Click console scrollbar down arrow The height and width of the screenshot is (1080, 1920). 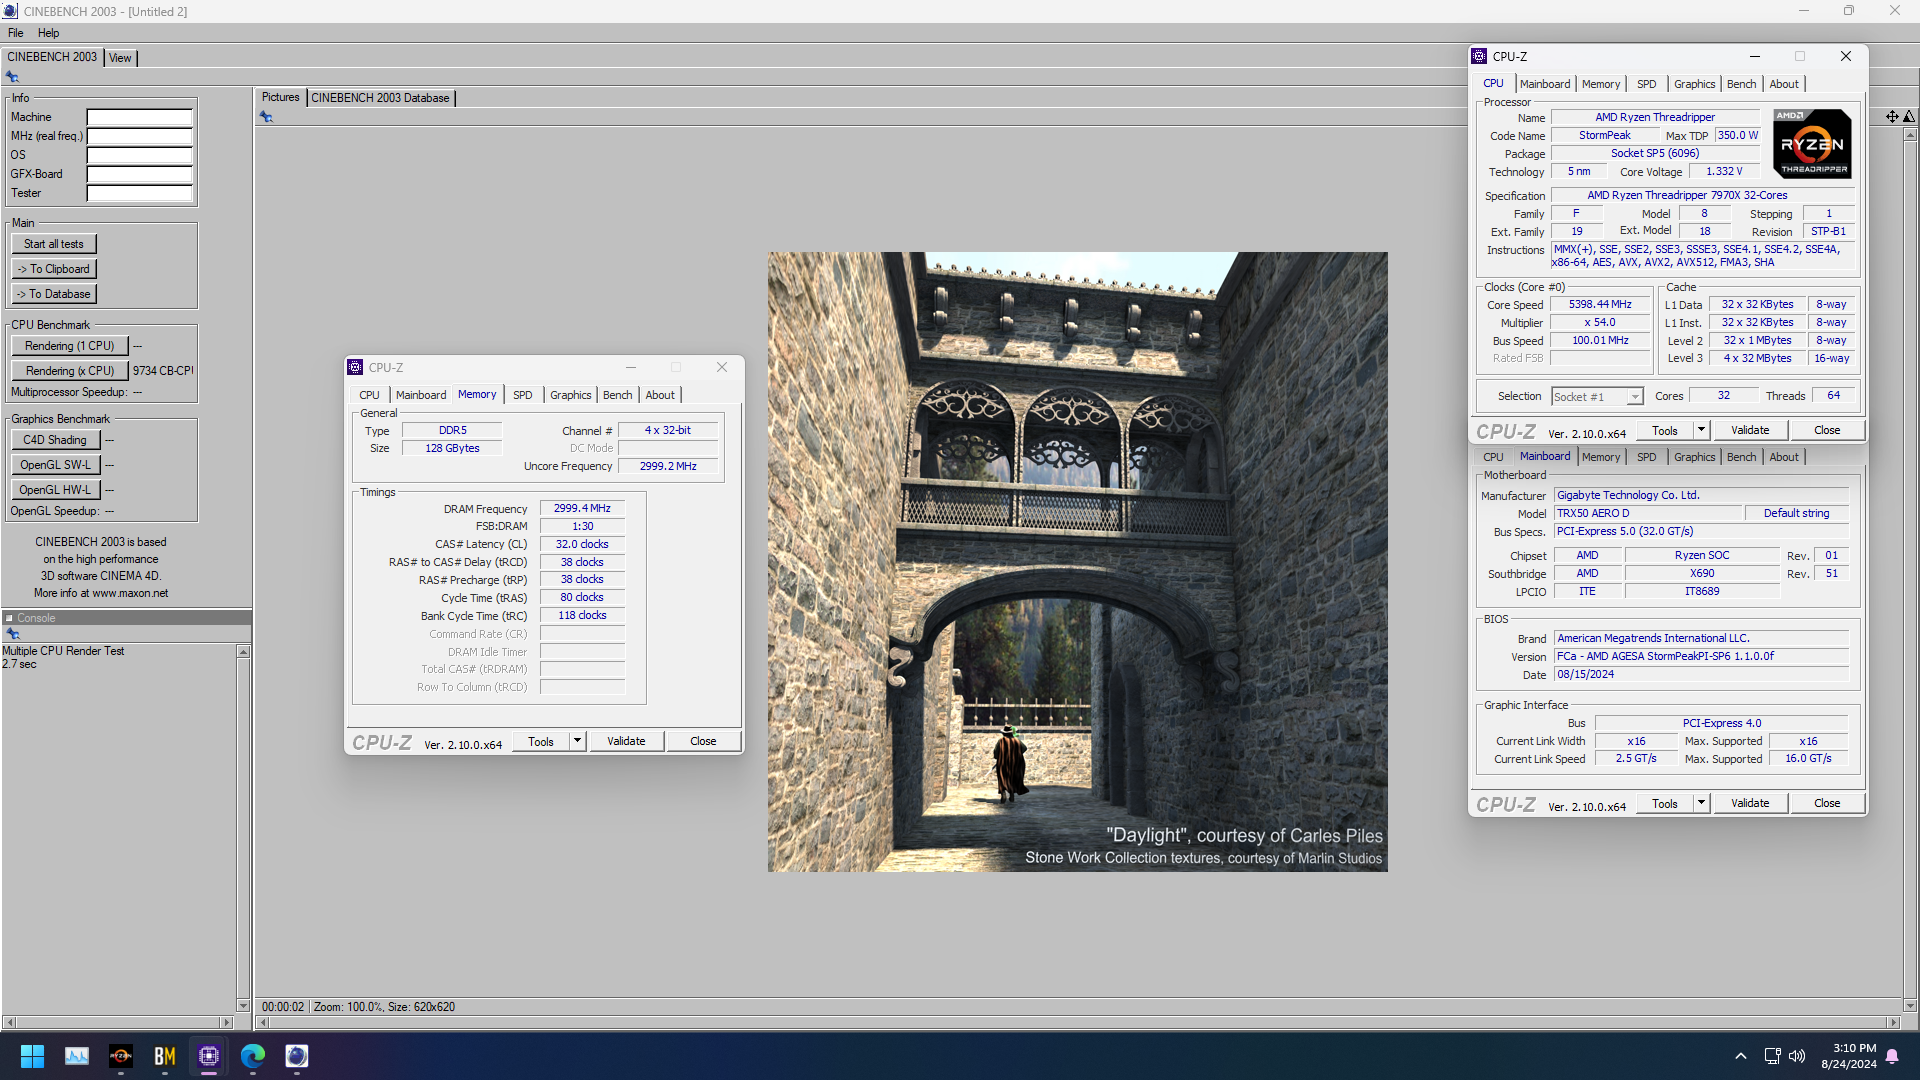[243, 1006]
